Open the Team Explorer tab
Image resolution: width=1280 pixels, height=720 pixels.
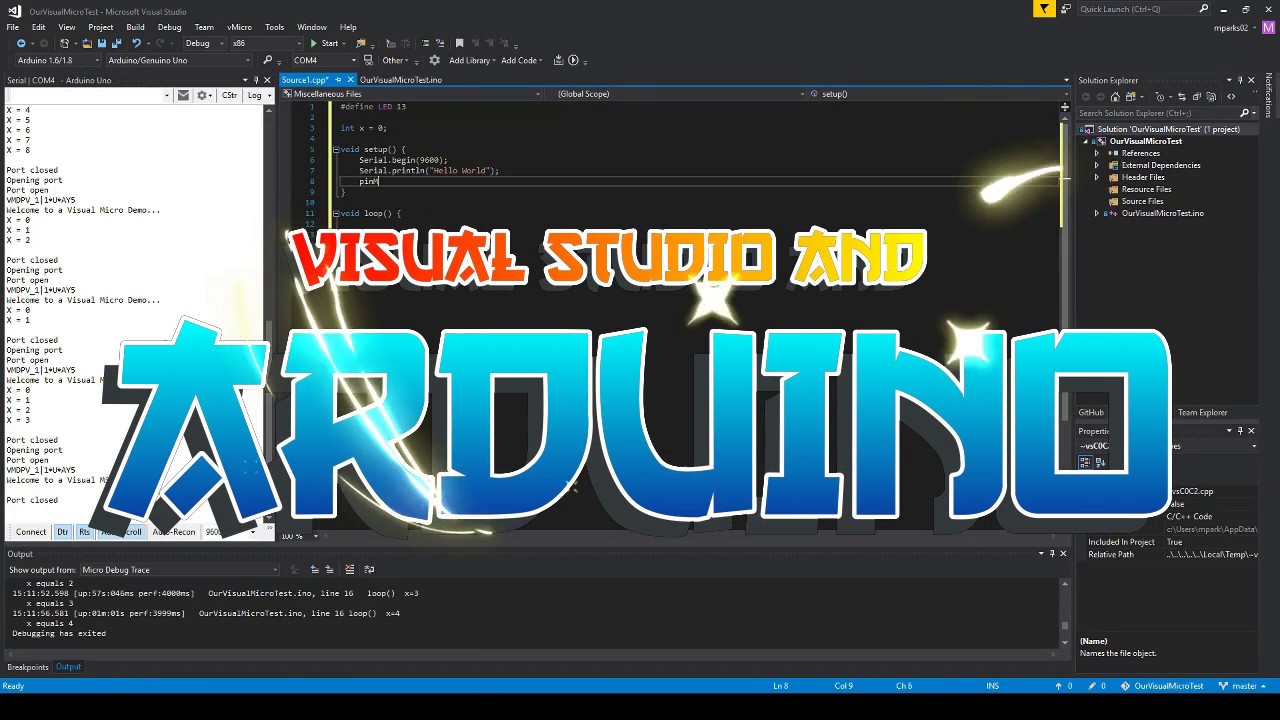click(x=1202, y=412)
